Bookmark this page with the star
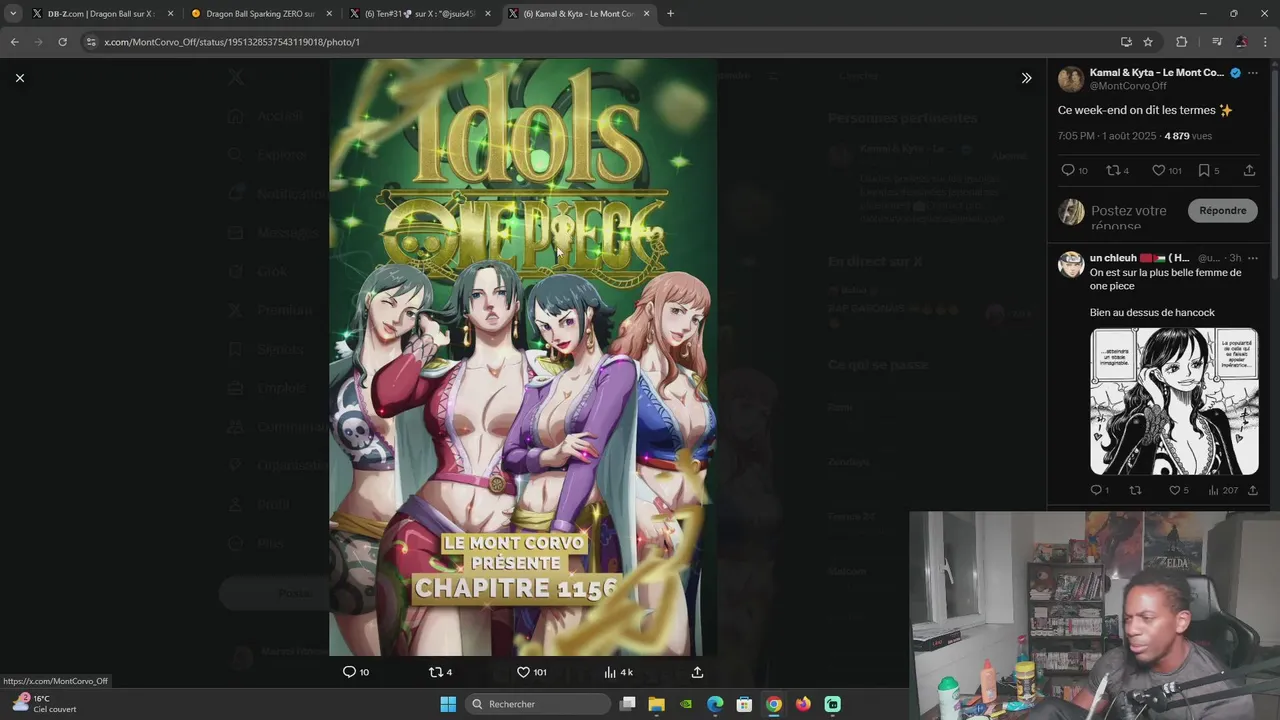The height and width of the screenshot is (720, 1280). pyautogui.click(x=1148, y=42)
